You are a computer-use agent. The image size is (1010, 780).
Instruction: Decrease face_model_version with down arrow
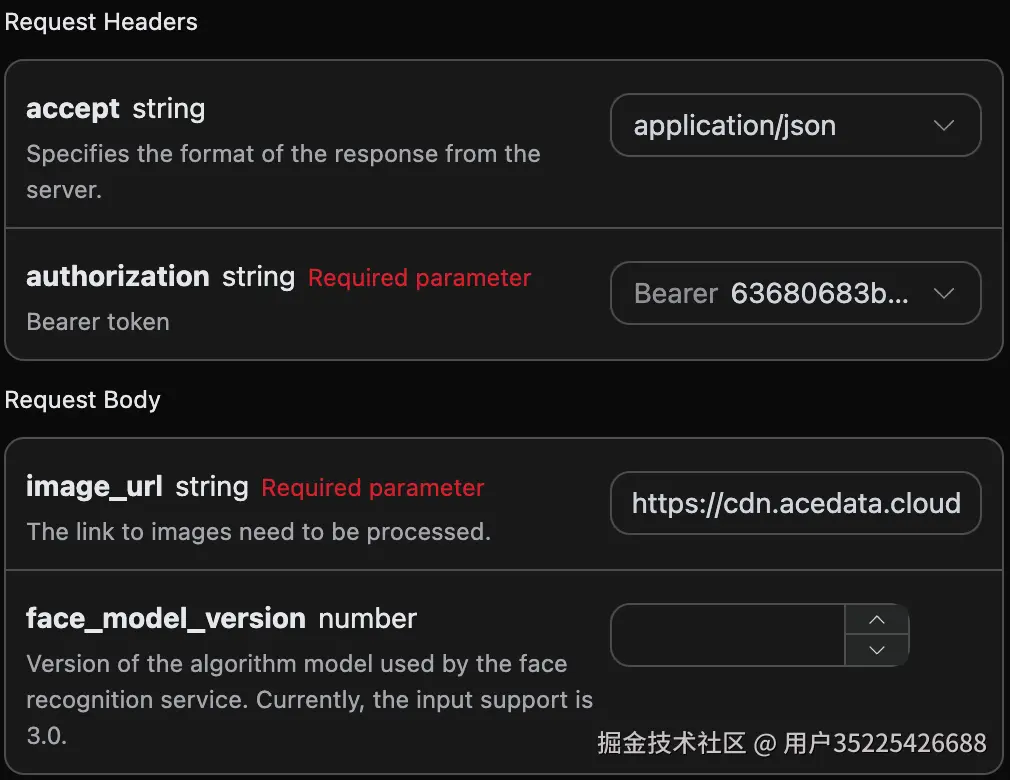[x=877, y=650]
